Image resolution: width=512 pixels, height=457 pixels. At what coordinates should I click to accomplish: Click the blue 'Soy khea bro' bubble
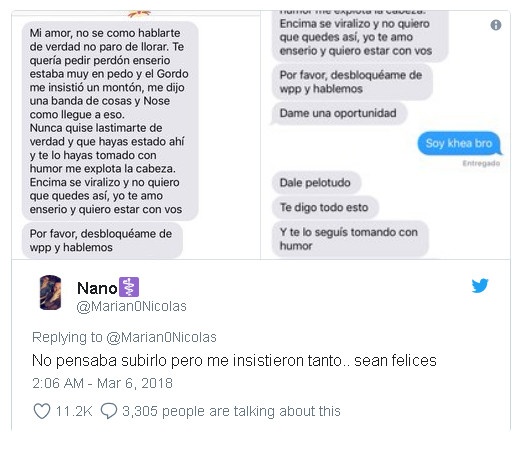coord(459,143)
